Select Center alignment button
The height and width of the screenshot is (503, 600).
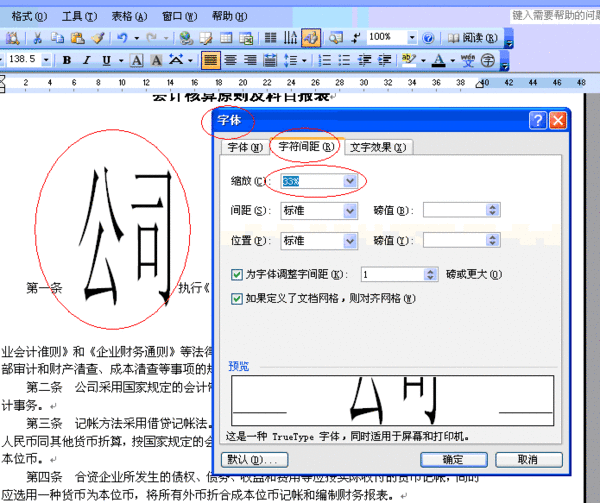tap(230, 60)
